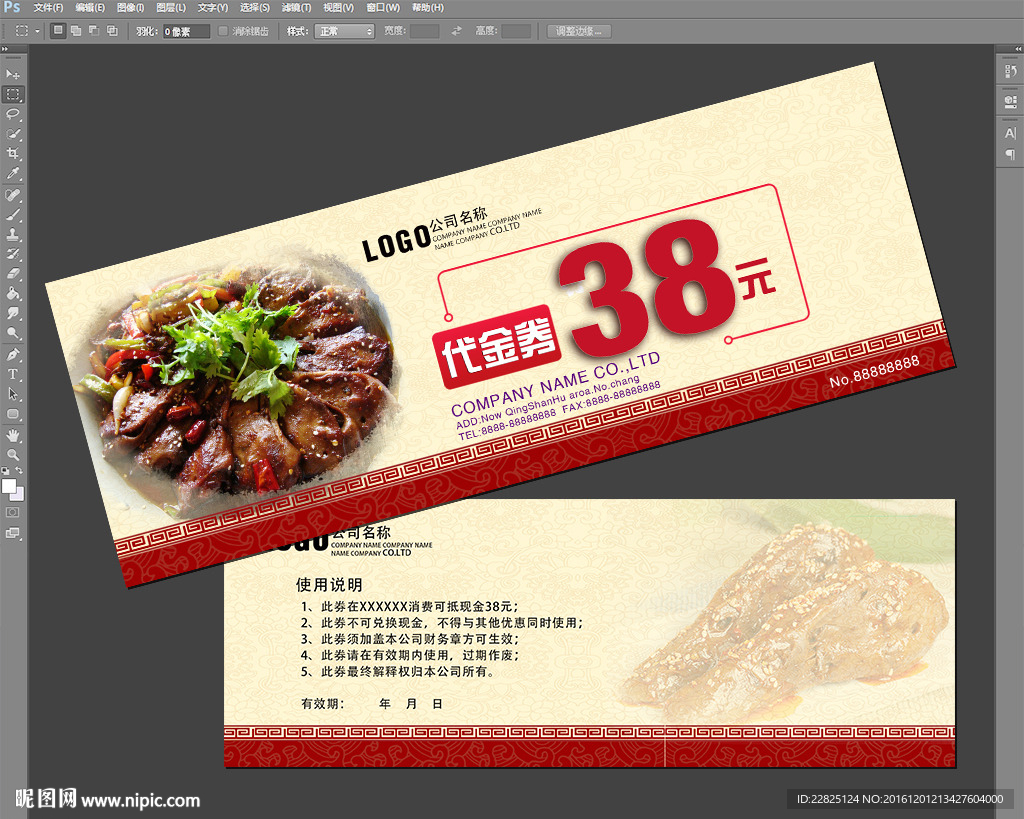Image resolution: width=1024 pixels, height=819 pixels.
Task: Select the Quick Selection tool
Action: [x=12, y=134]
